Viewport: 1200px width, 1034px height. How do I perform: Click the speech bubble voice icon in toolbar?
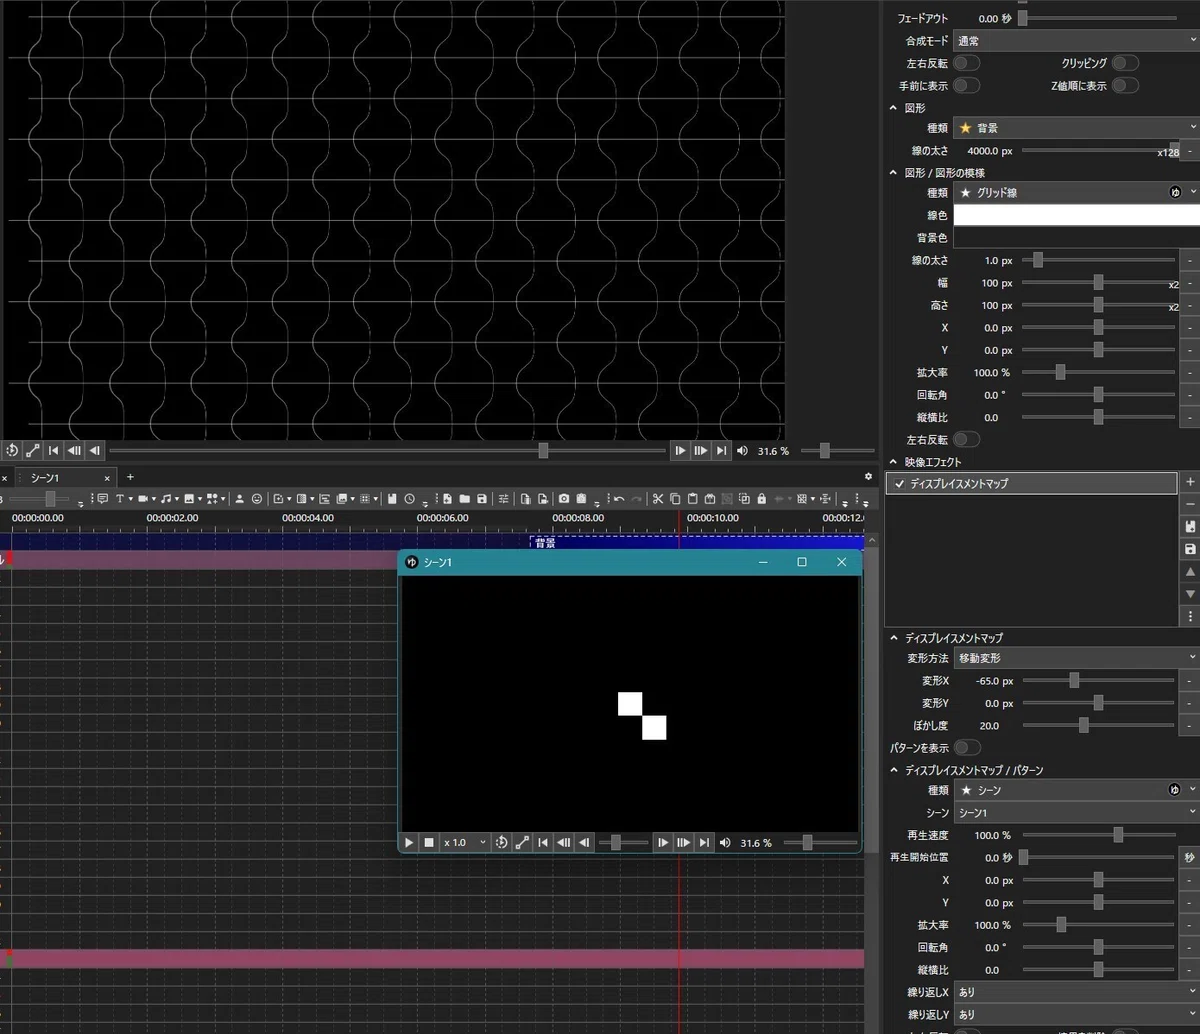pyautogui.click(x=102, y=498)
